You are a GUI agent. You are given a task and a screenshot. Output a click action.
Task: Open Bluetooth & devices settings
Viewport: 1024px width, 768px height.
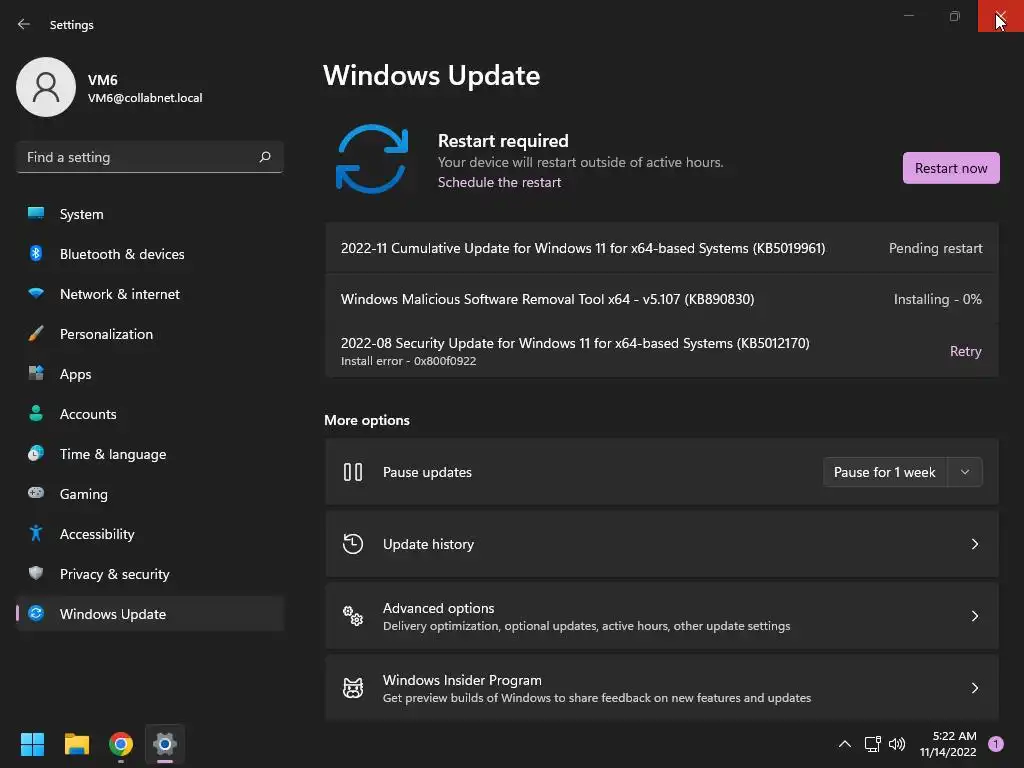coord(150,254)
